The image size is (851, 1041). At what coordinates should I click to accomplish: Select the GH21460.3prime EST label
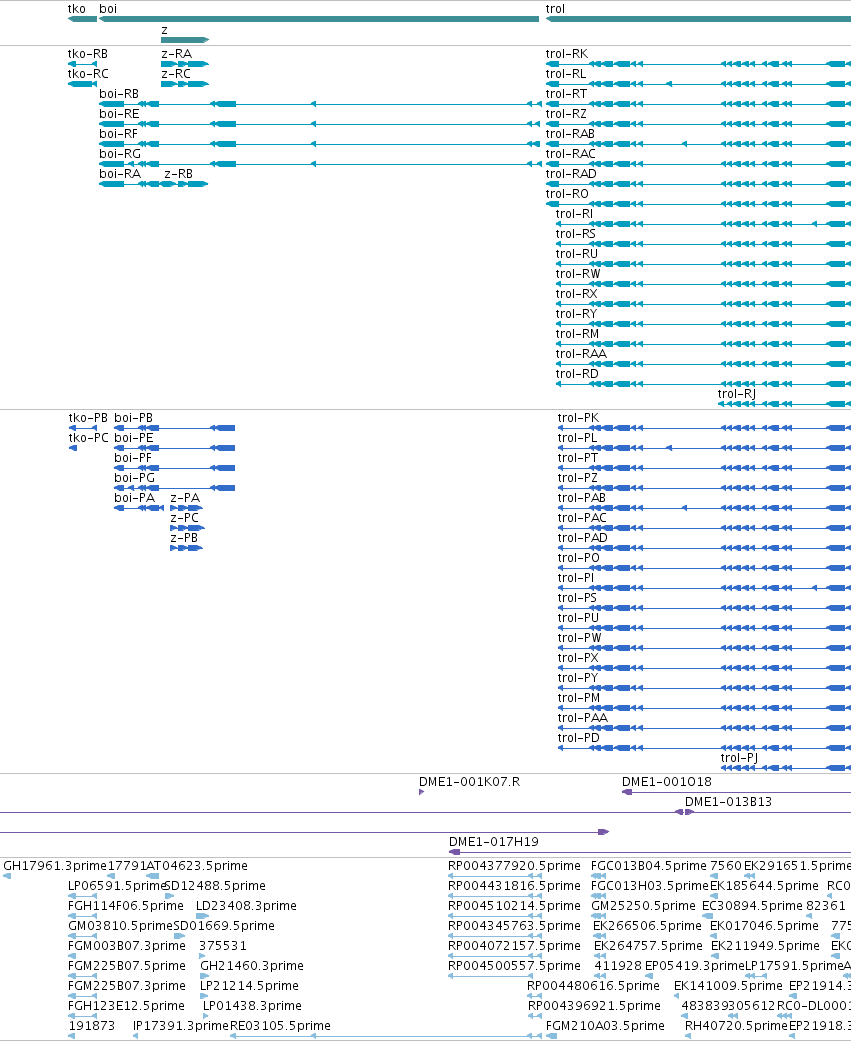point(252,965)
